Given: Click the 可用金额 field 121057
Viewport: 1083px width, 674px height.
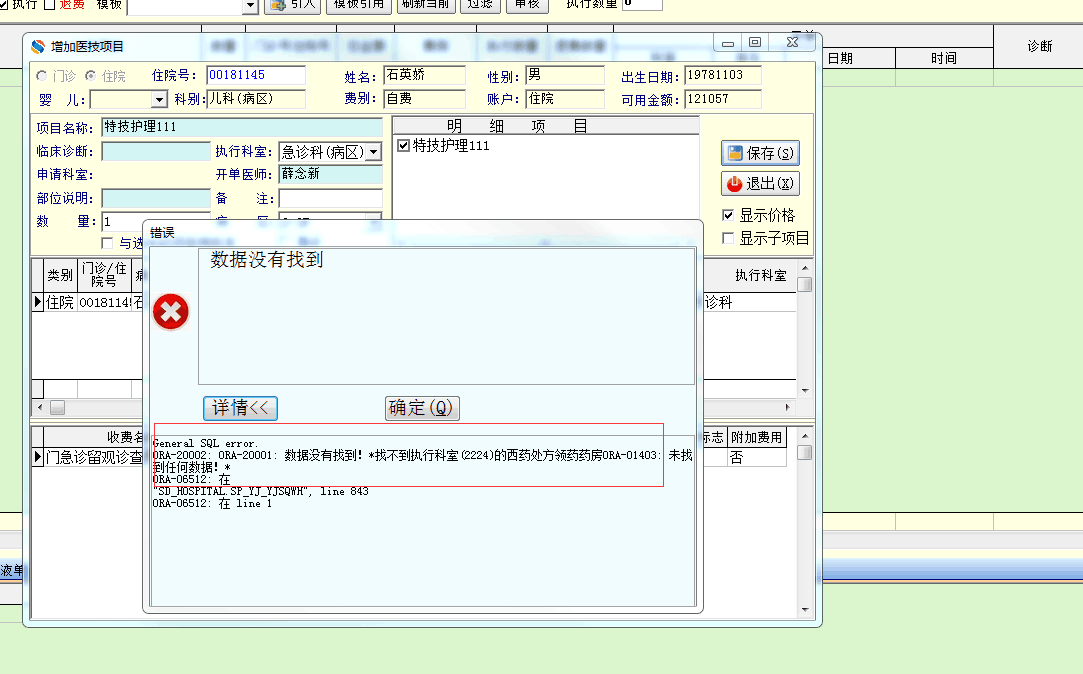Looking at the screenshot, I should click(723, 99).
